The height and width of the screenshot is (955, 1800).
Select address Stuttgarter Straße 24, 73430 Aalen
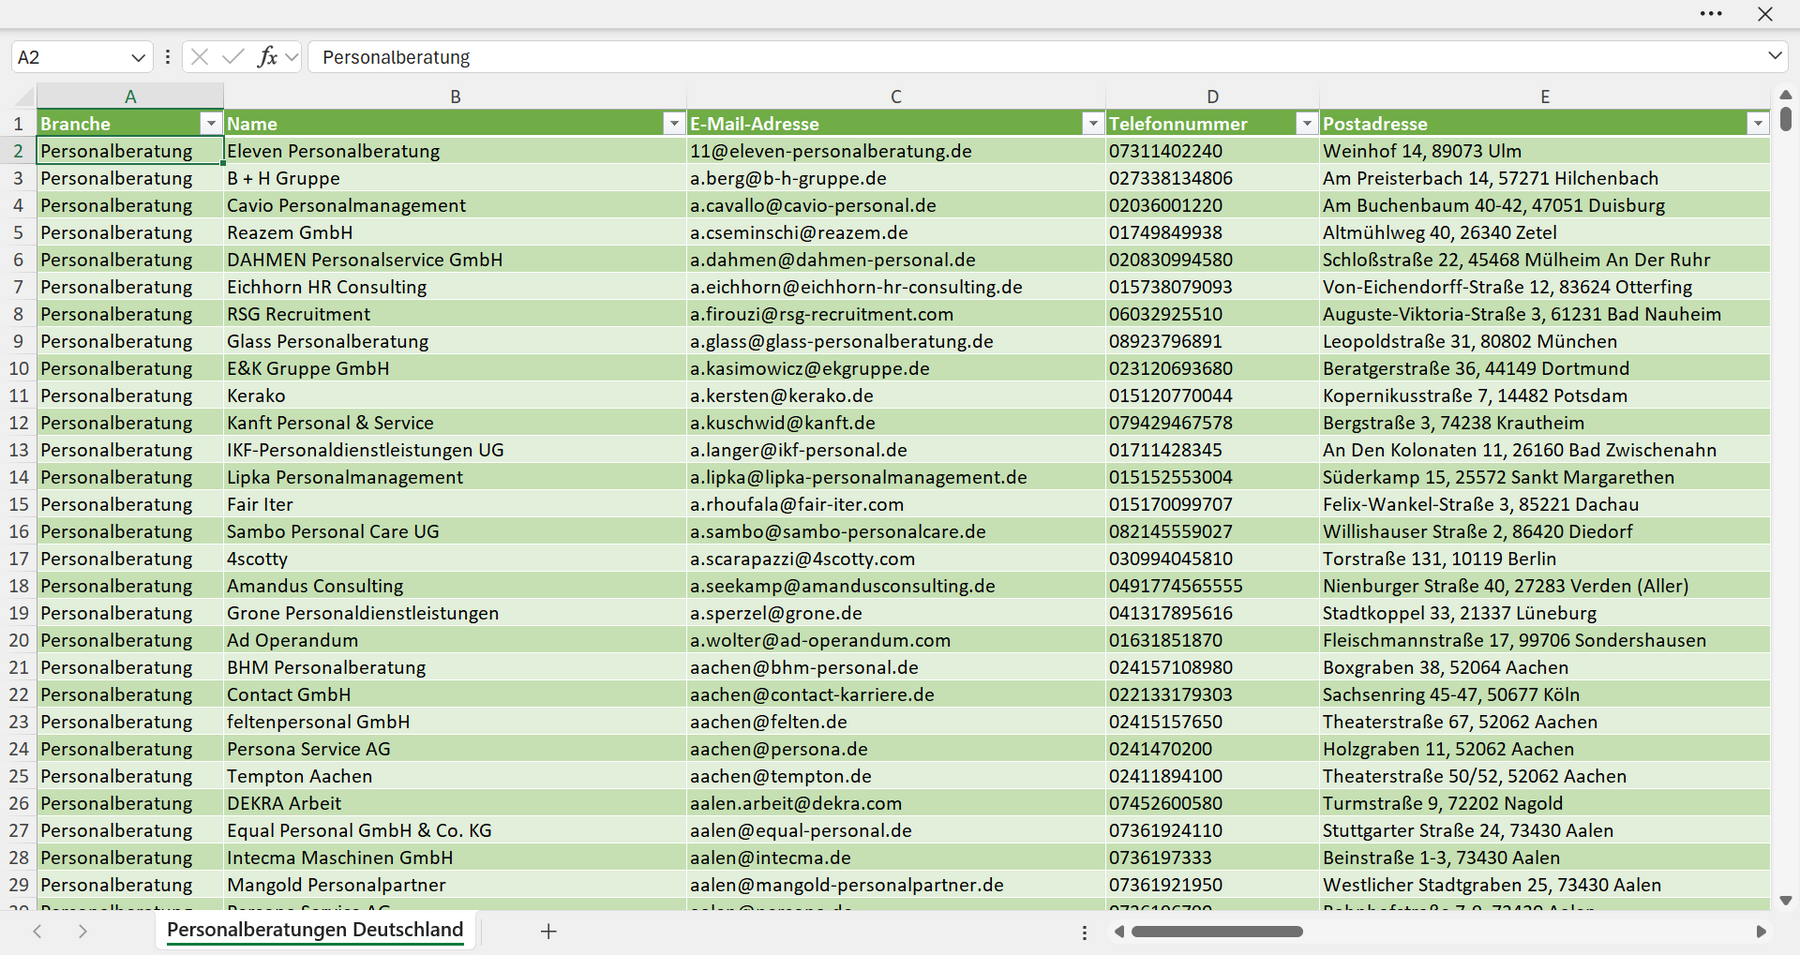1545,830
